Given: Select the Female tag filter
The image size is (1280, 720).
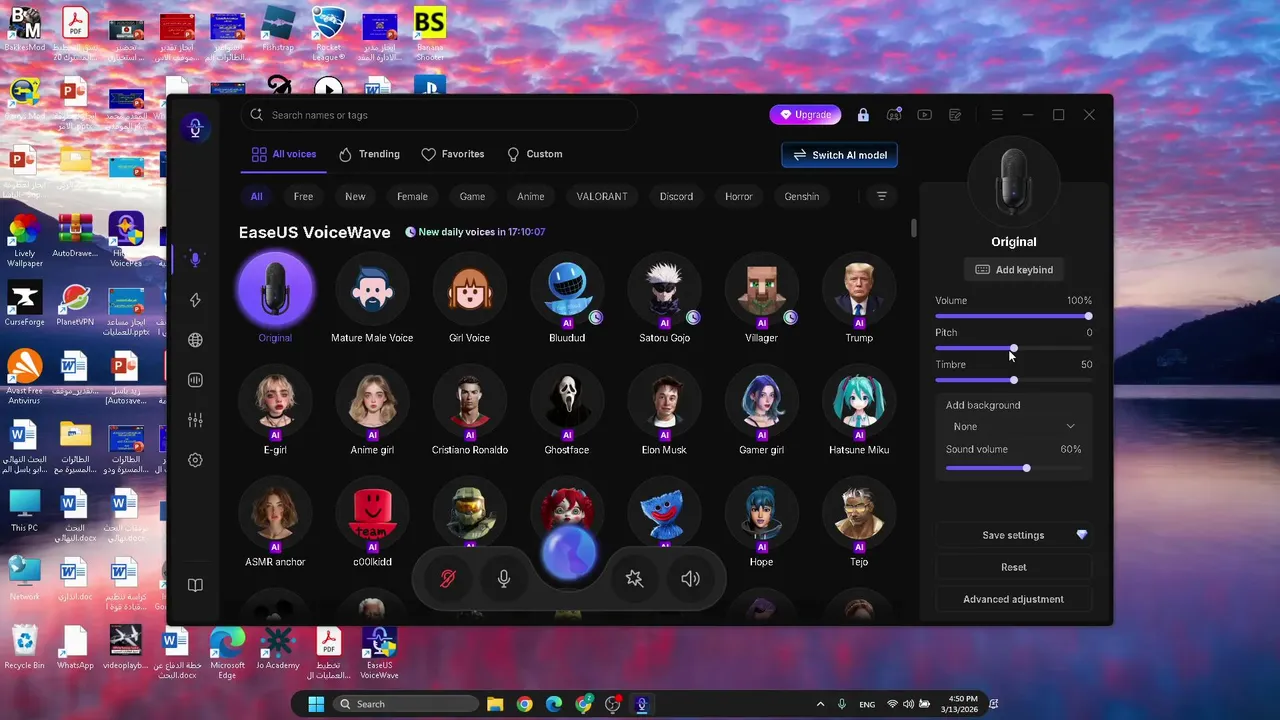Looking at the screenshot, I should pos(412,197).
